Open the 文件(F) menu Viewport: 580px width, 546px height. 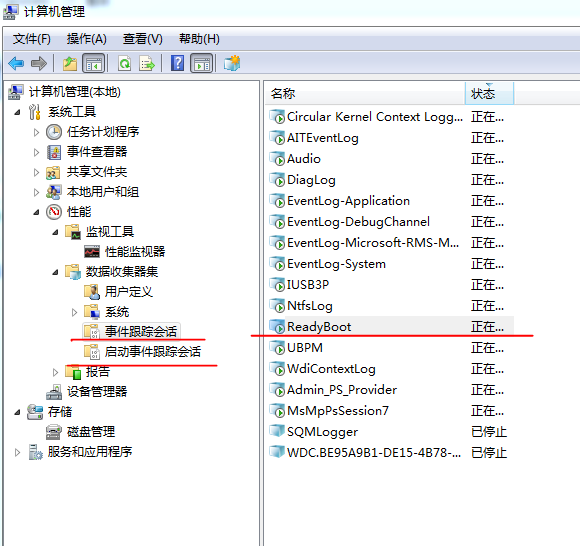(32, 39)
